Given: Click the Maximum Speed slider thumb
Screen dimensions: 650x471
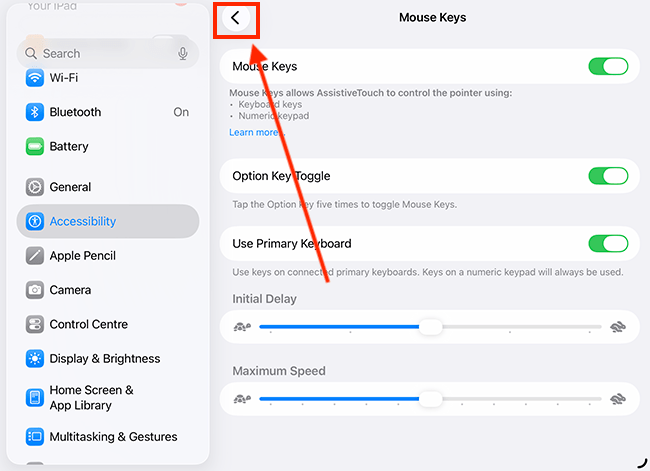Looking at the screenshot, I should tap(430, 399).
